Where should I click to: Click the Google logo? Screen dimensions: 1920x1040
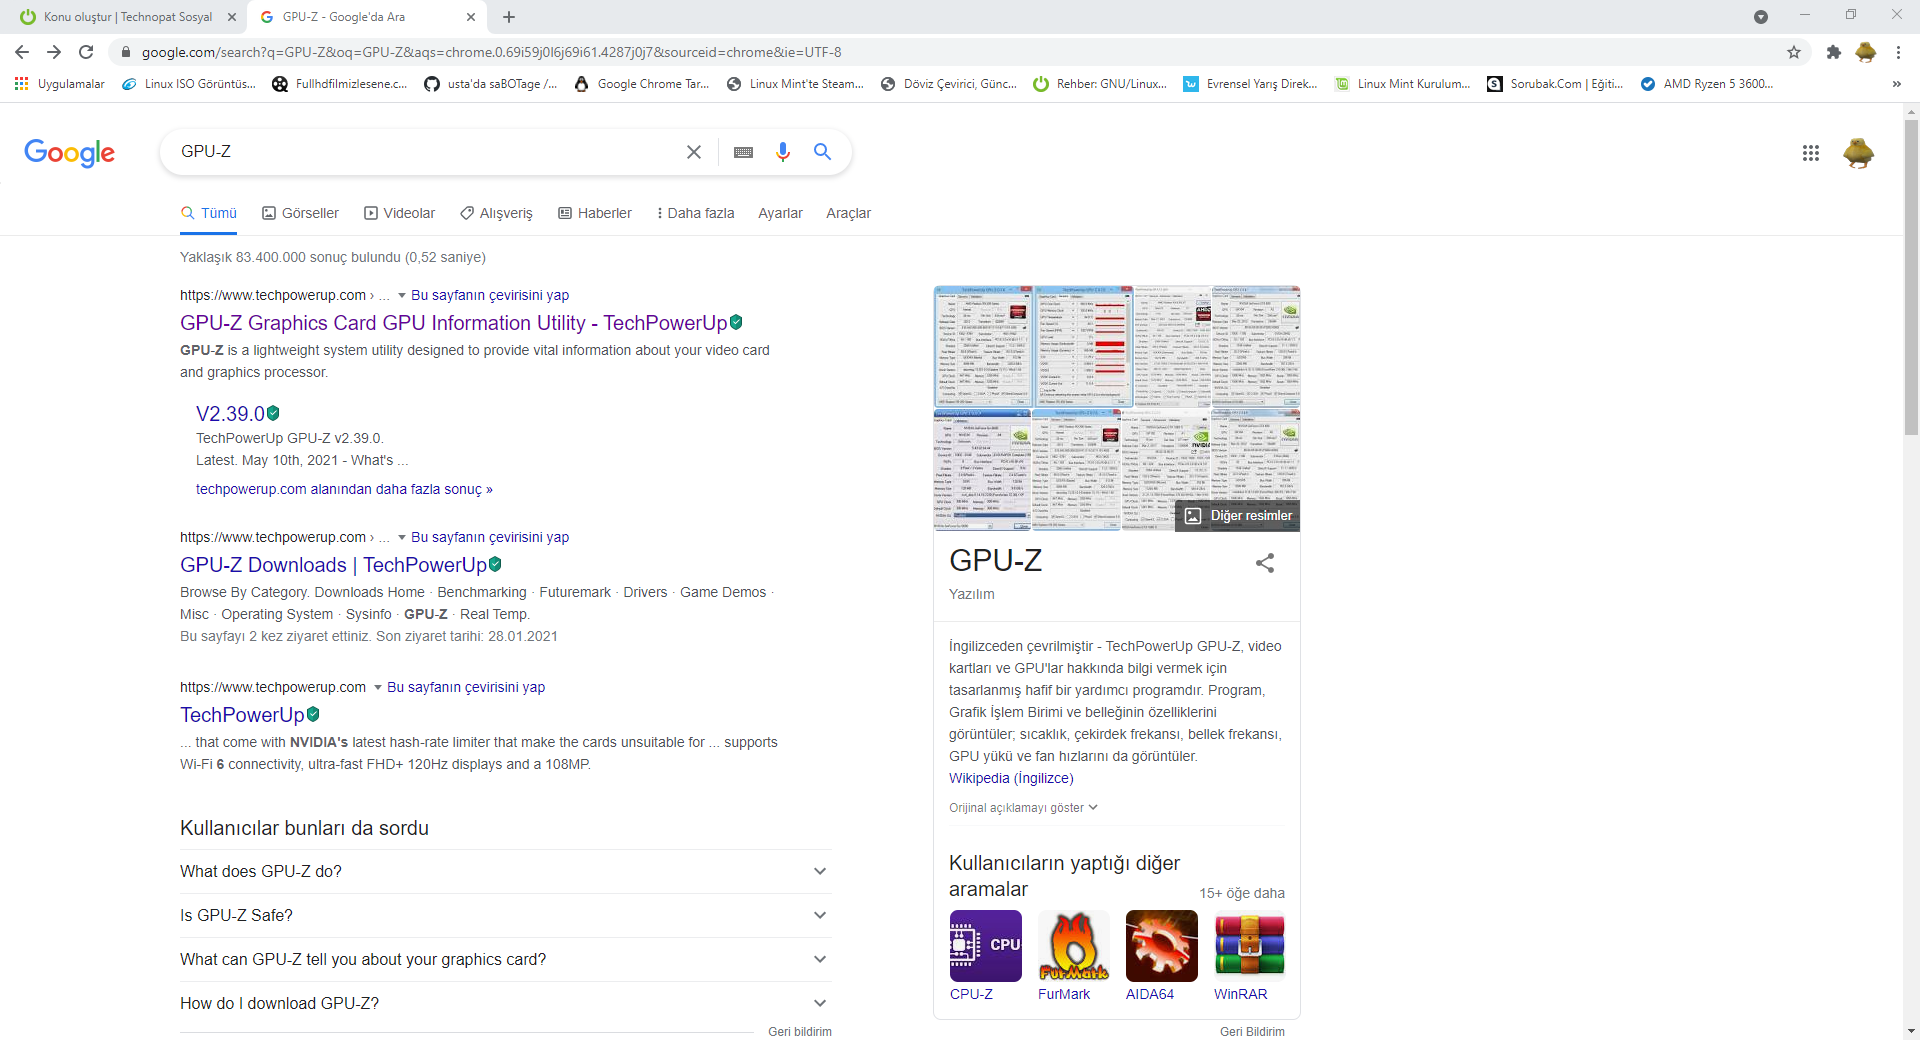coord(69,152)
